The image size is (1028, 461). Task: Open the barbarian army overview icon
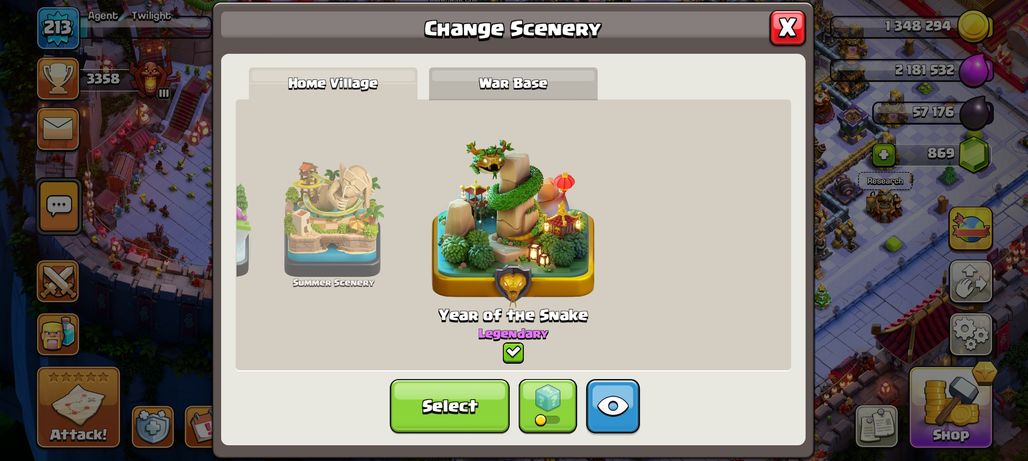[x=58, y=334]
